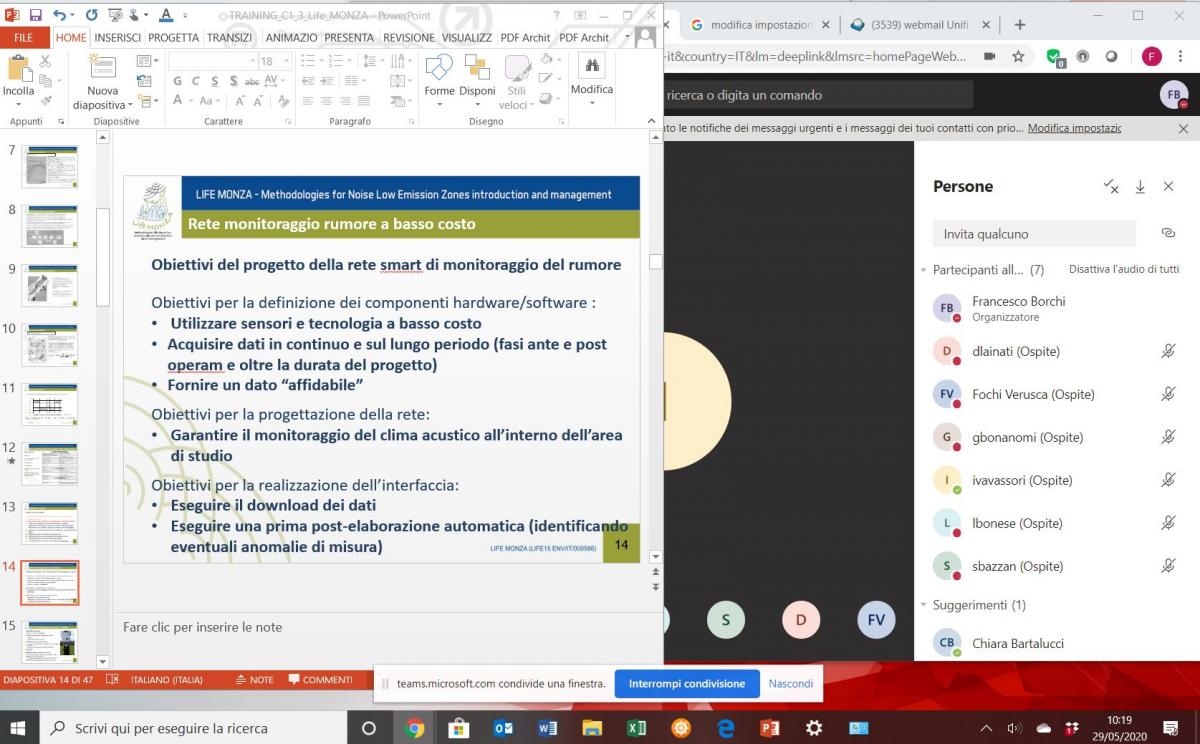
Task: Switch to the INSERISCI ribbon tab
Action: (118, 38)
